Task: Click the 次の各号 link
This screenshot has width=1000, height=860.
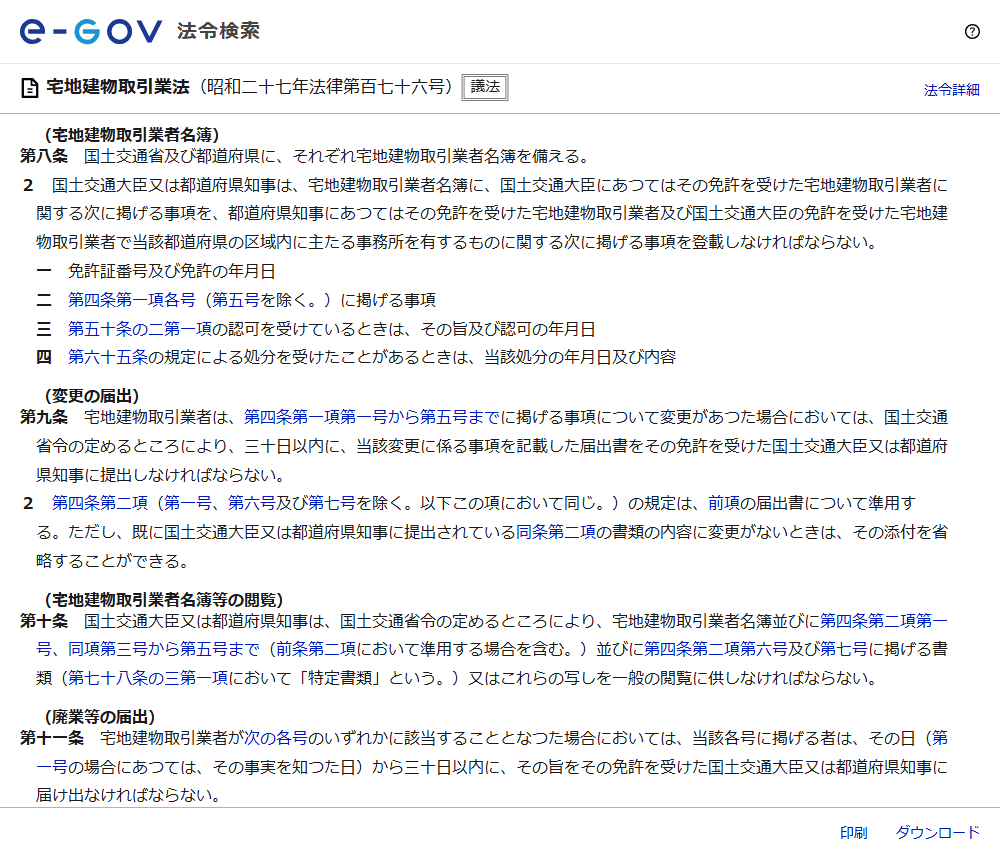Action: coord(276,738)
